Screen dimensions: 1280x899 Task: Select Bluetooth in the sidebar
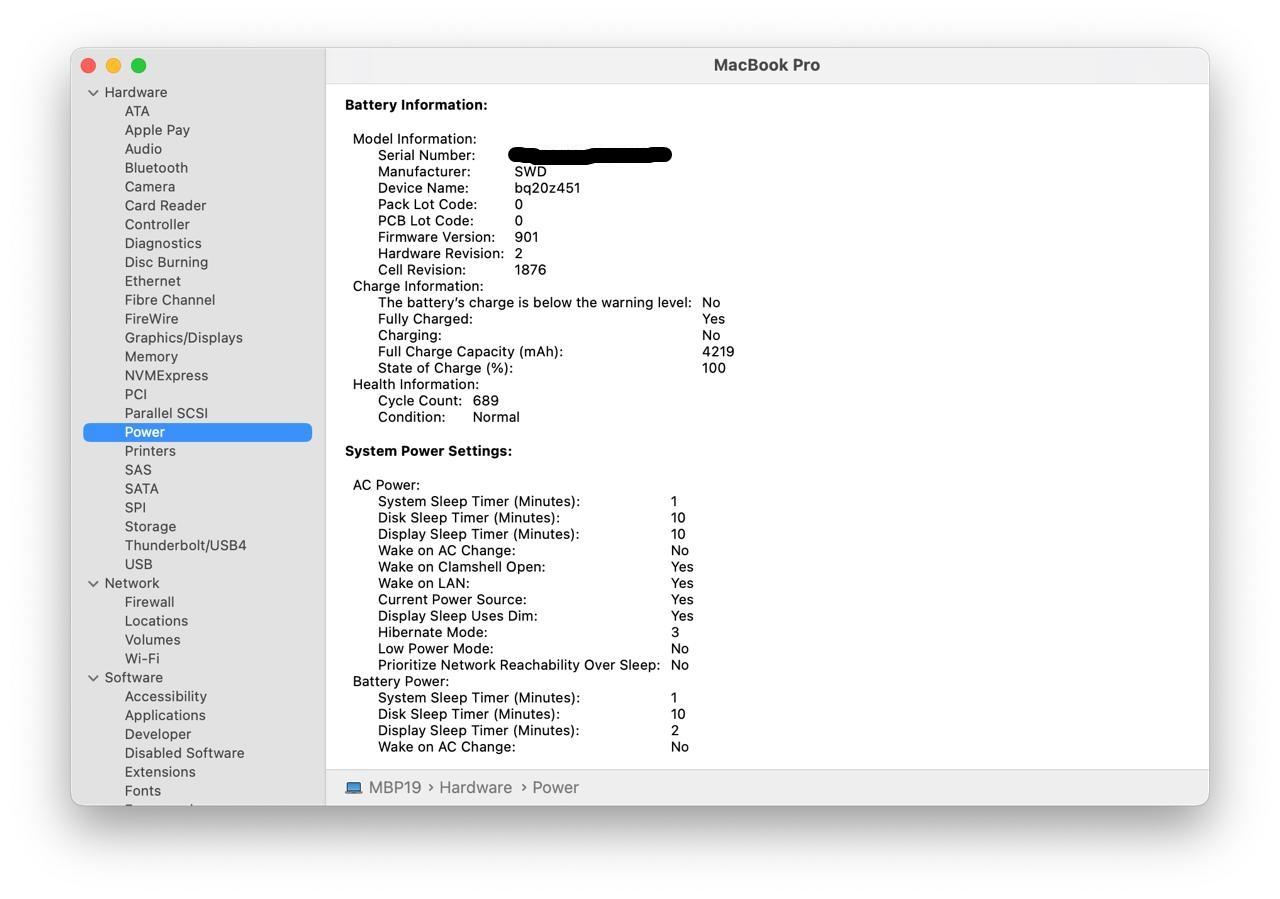pos(156,168)
